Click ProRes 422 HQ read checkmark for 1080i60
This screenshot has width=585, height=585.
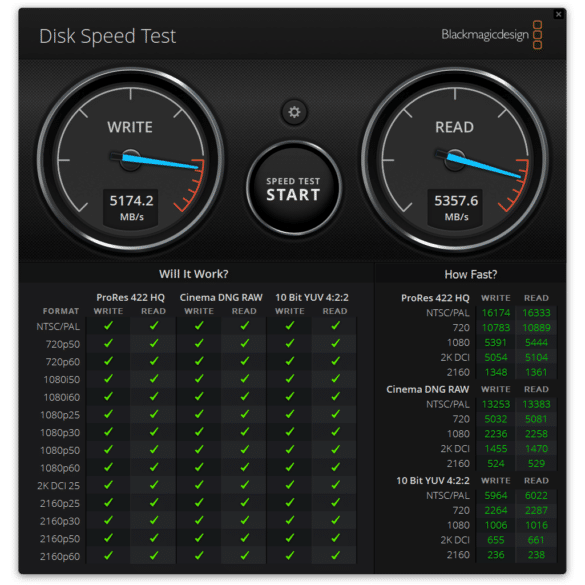pyautogui.click(x=154, y=396)
